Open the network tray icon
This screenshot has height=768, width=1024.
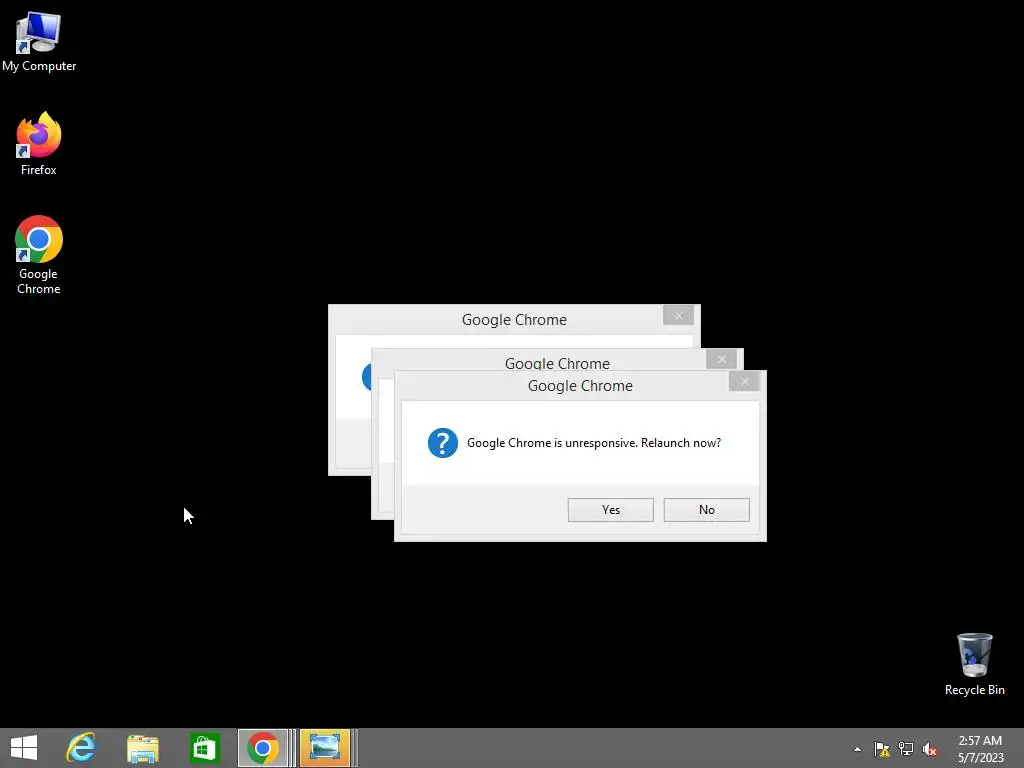click(x=906, y=749)
